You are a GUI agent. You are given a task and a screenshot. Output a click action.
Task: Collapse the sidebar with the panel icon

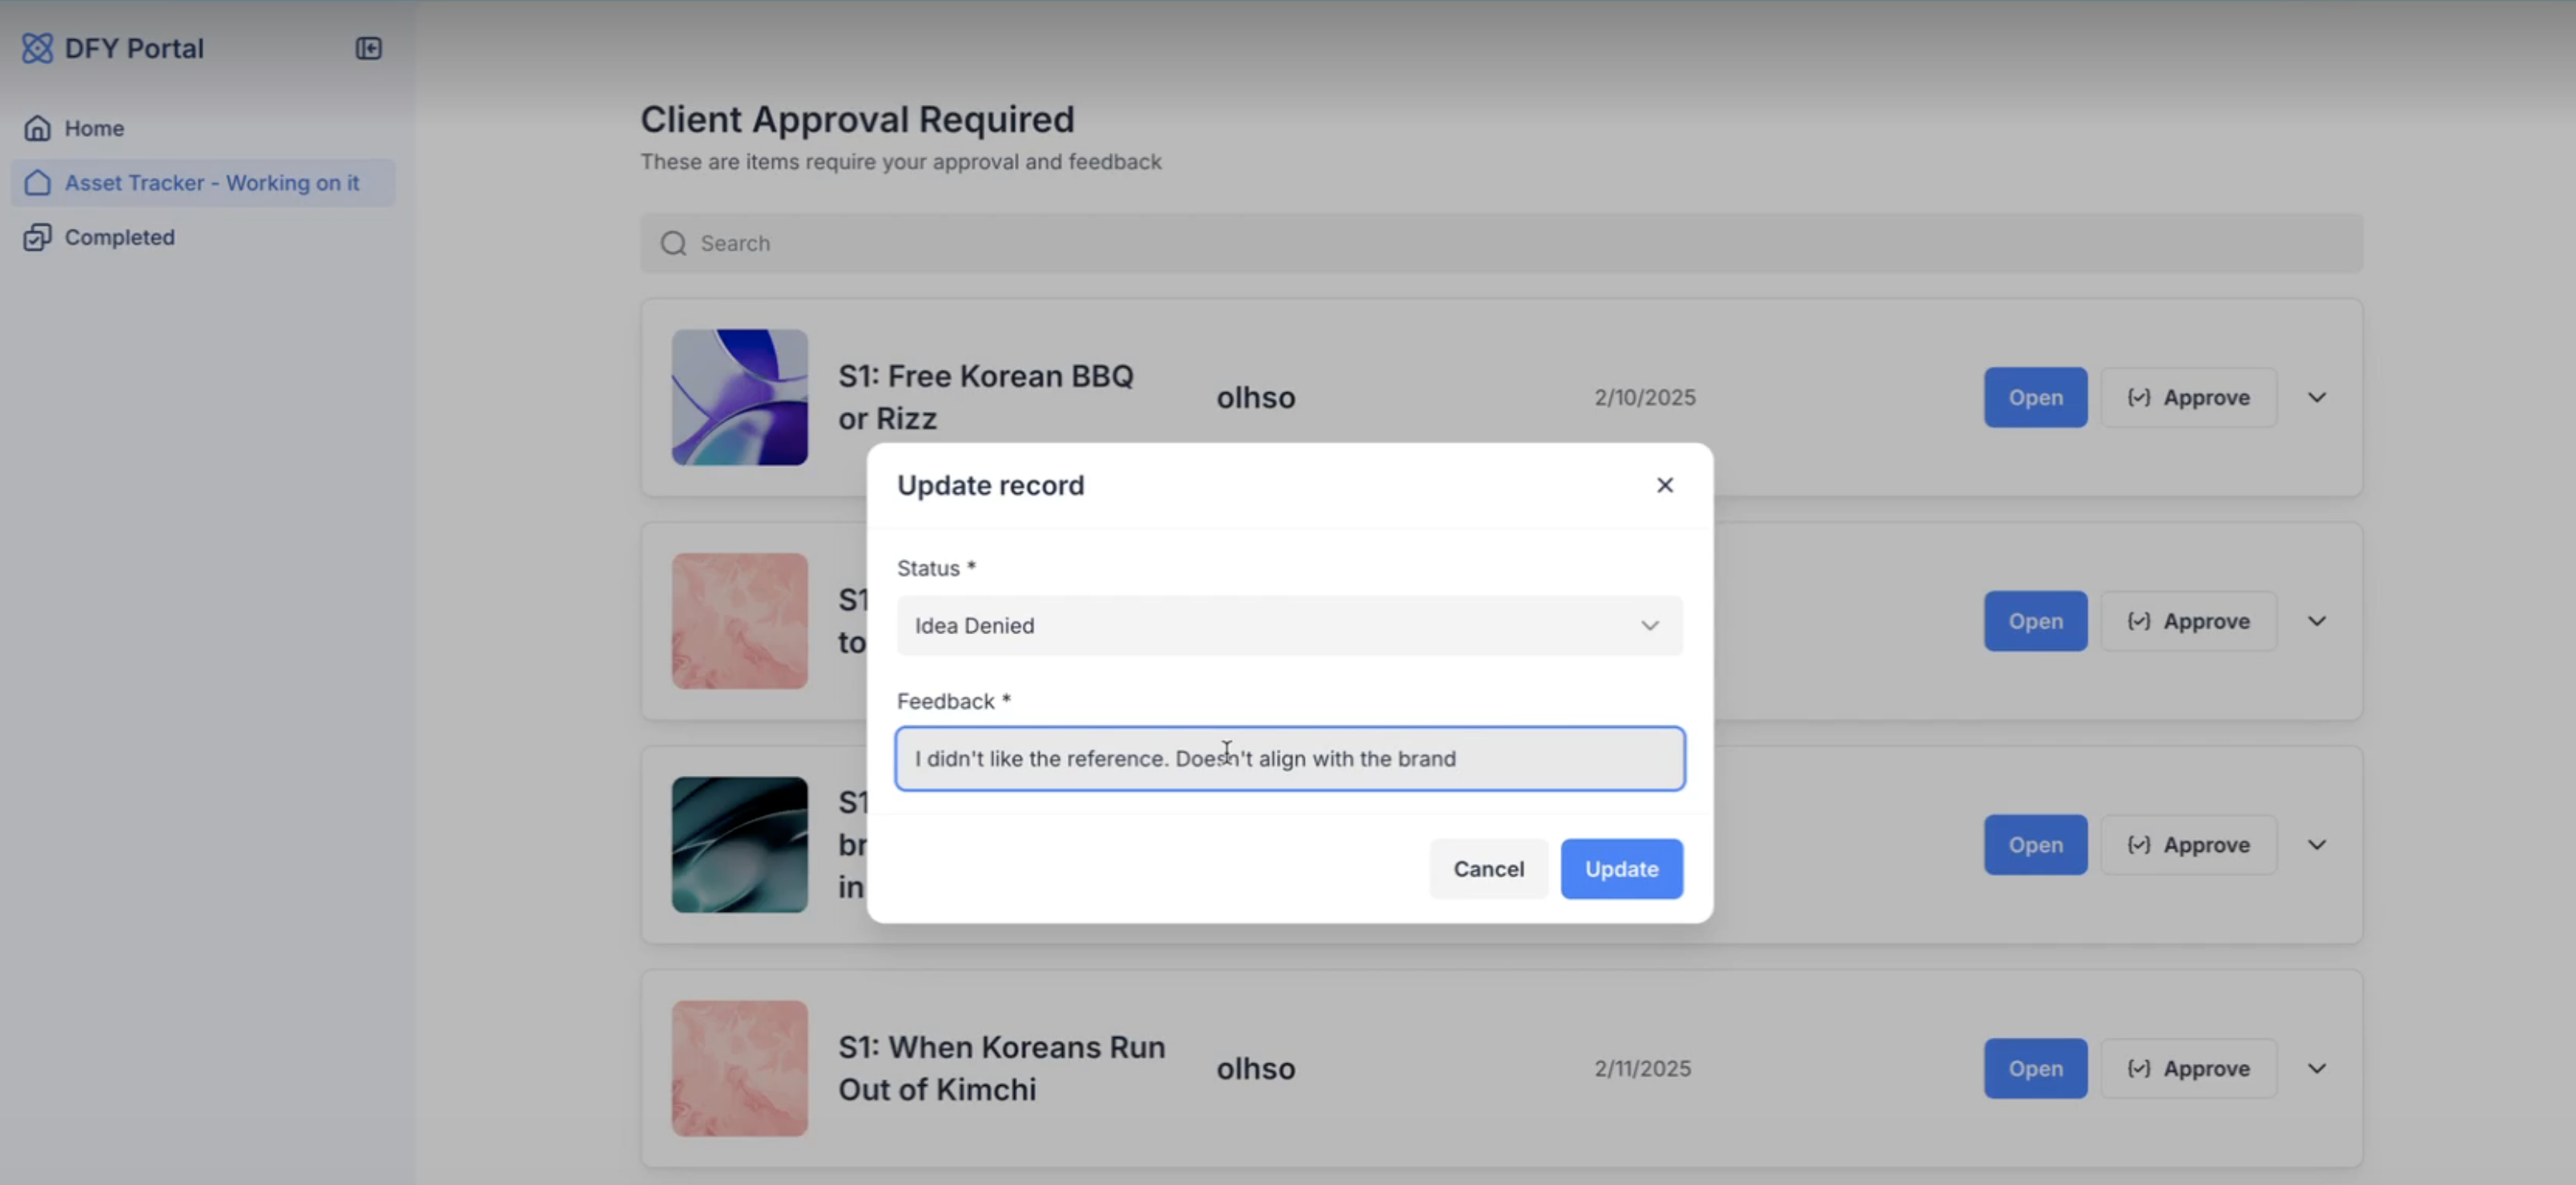[x=368, y=48]
